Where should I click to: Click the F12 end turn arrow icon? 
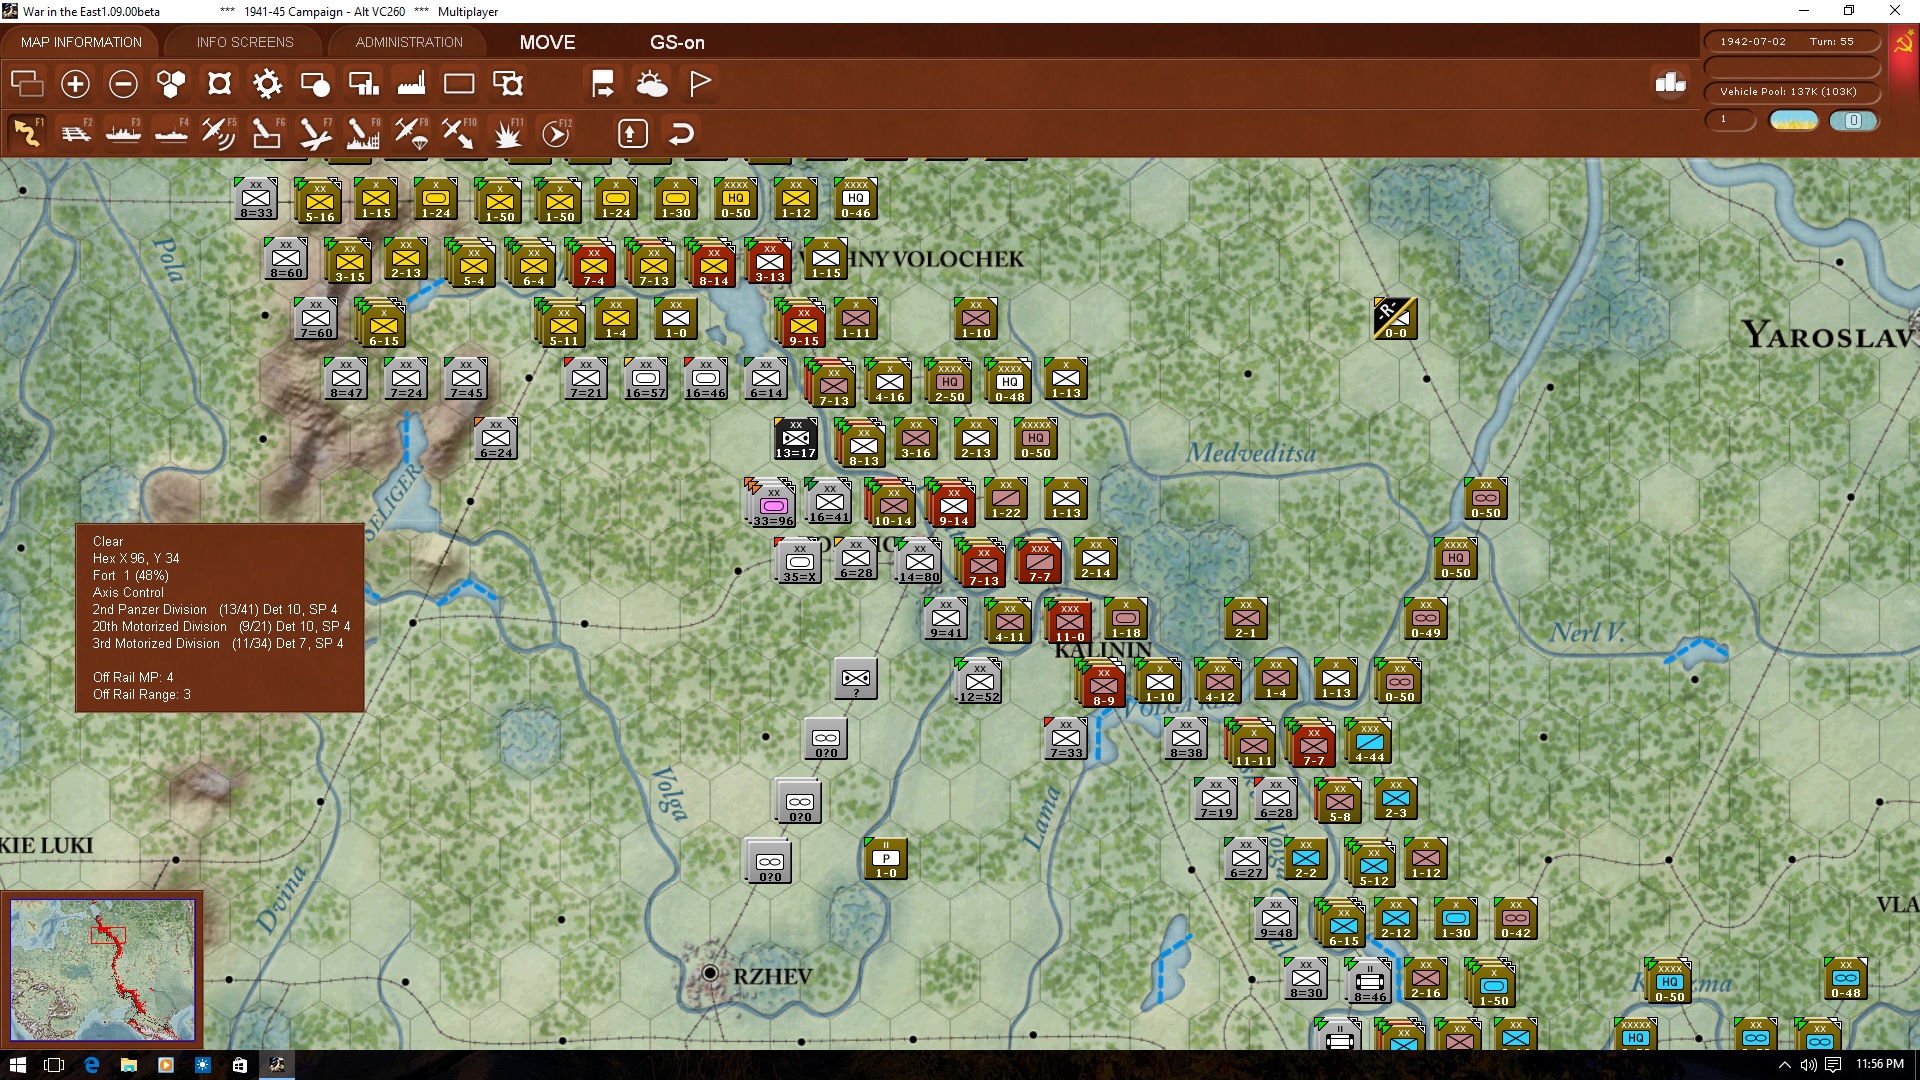556,132
